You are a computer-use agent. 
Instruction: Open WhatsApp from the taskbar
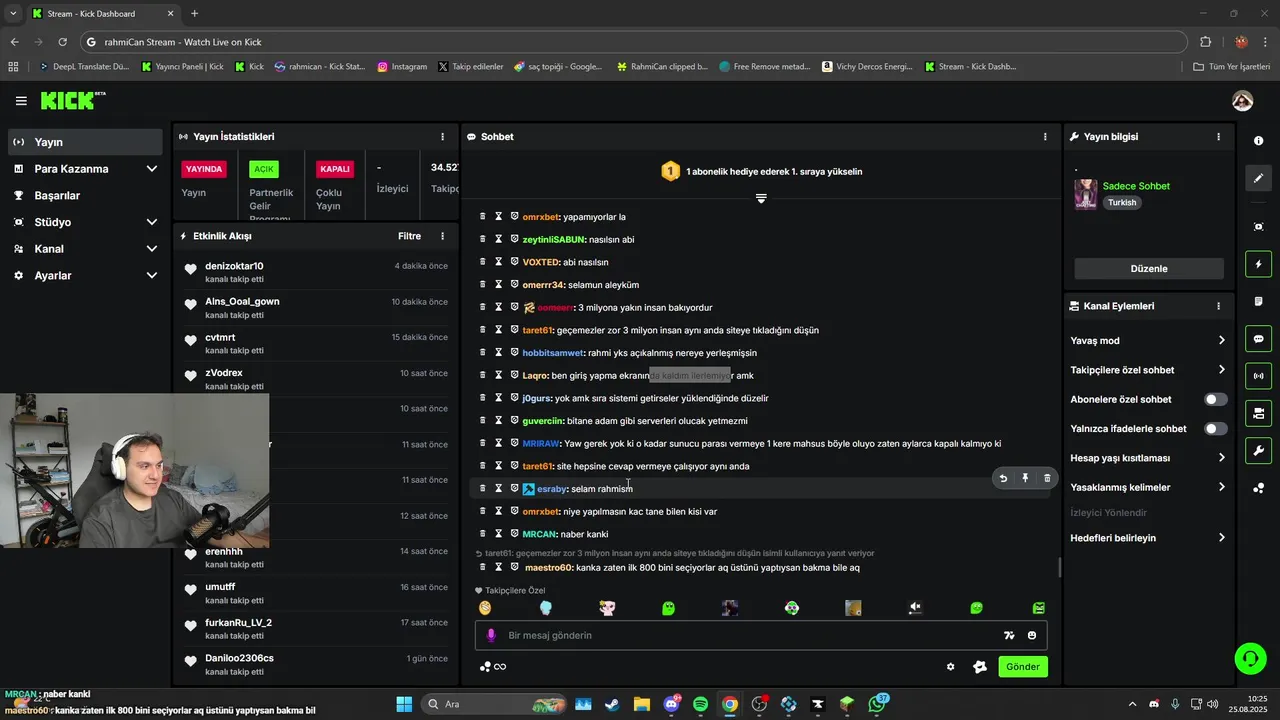click(877, 704)
